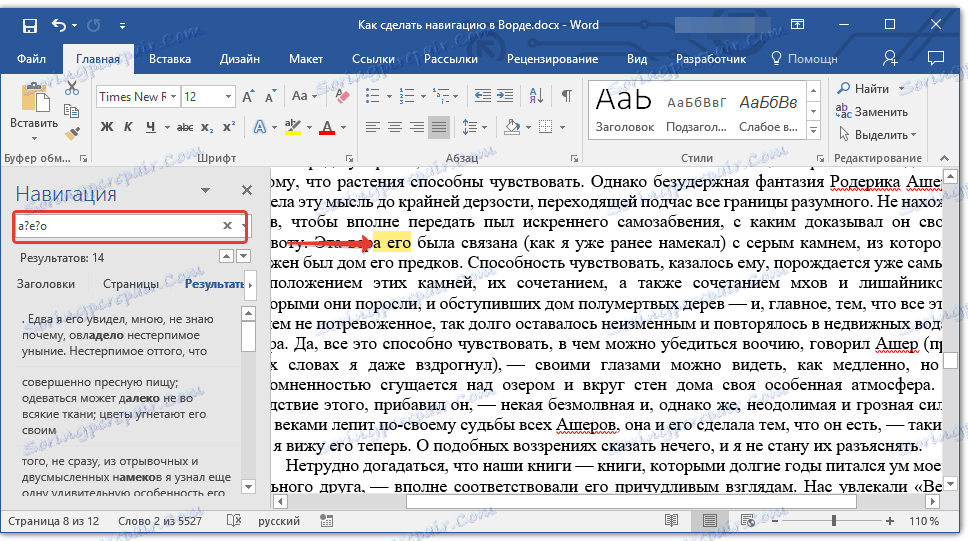
Task: Click the zoom slider in the status bar
Action: click(x=832, y=522)
